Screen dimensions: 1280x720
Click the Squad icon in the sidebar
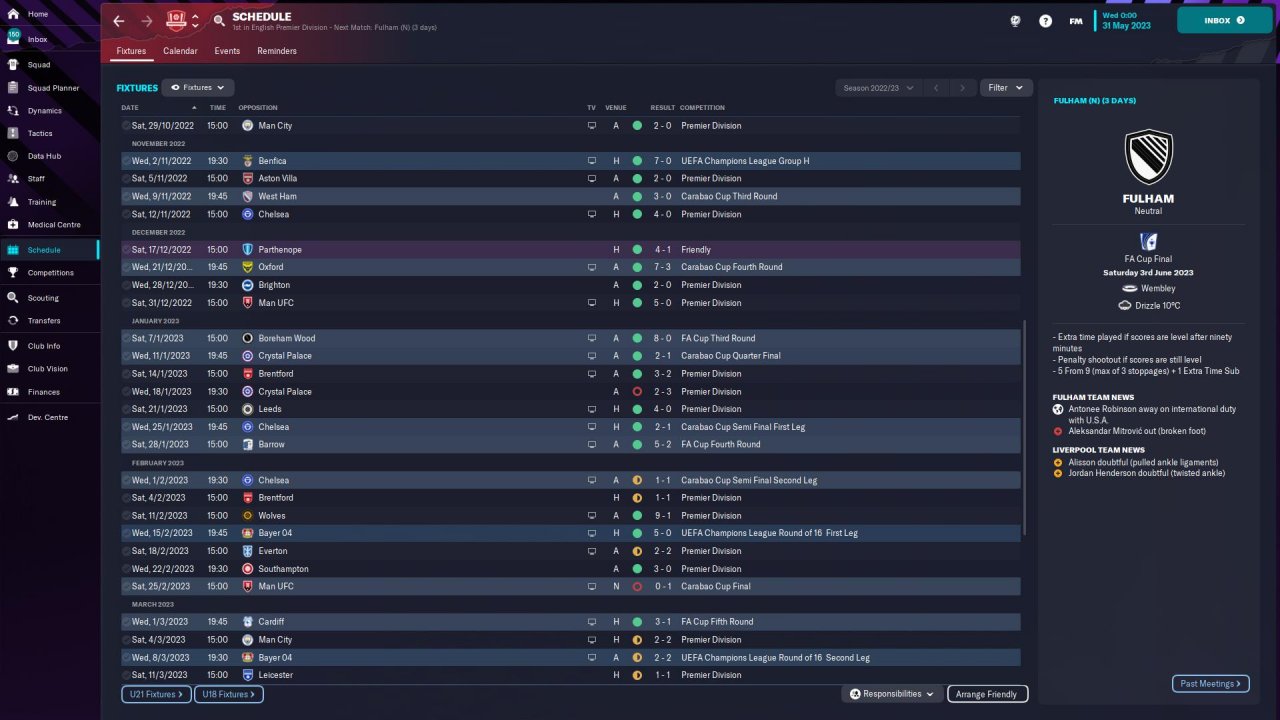tap(13, 65)
